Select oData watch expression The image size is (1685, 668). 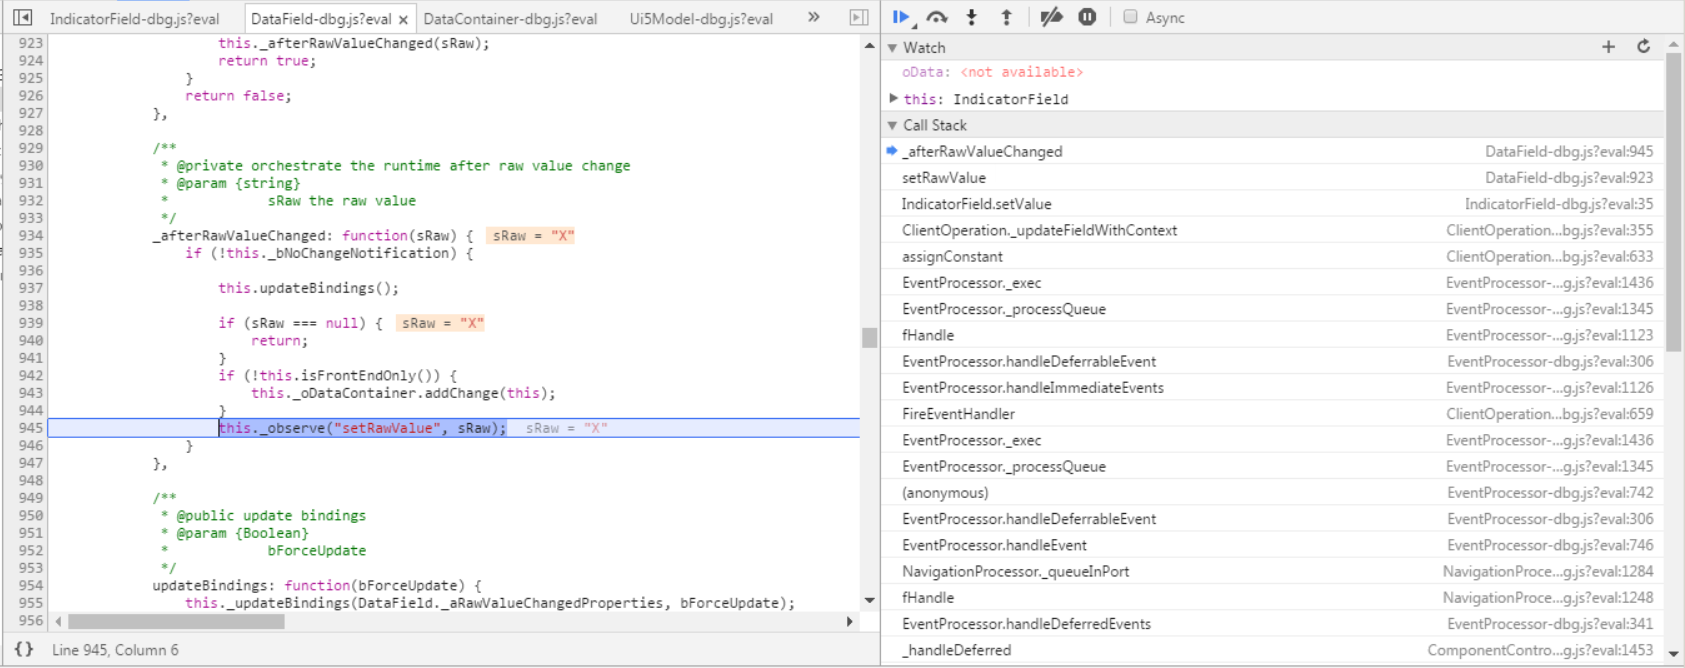[x=992, y=72]
